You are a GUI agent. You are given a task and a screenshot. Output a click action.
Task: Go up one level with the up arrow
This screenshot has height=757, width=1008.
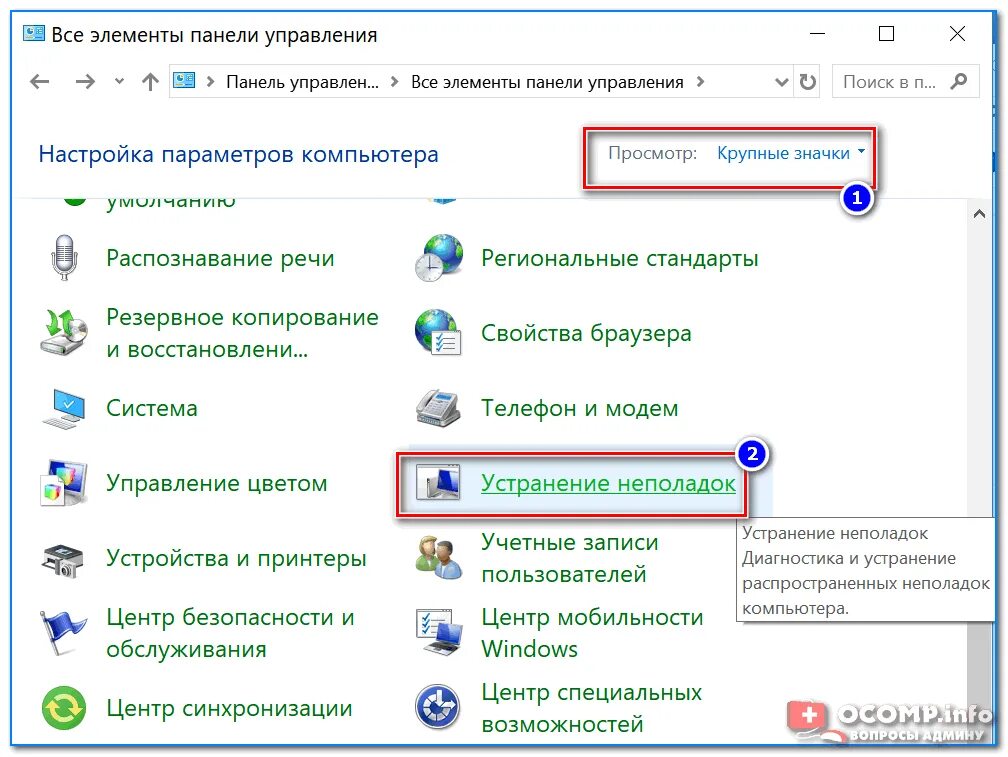click(x=150, y=82)
